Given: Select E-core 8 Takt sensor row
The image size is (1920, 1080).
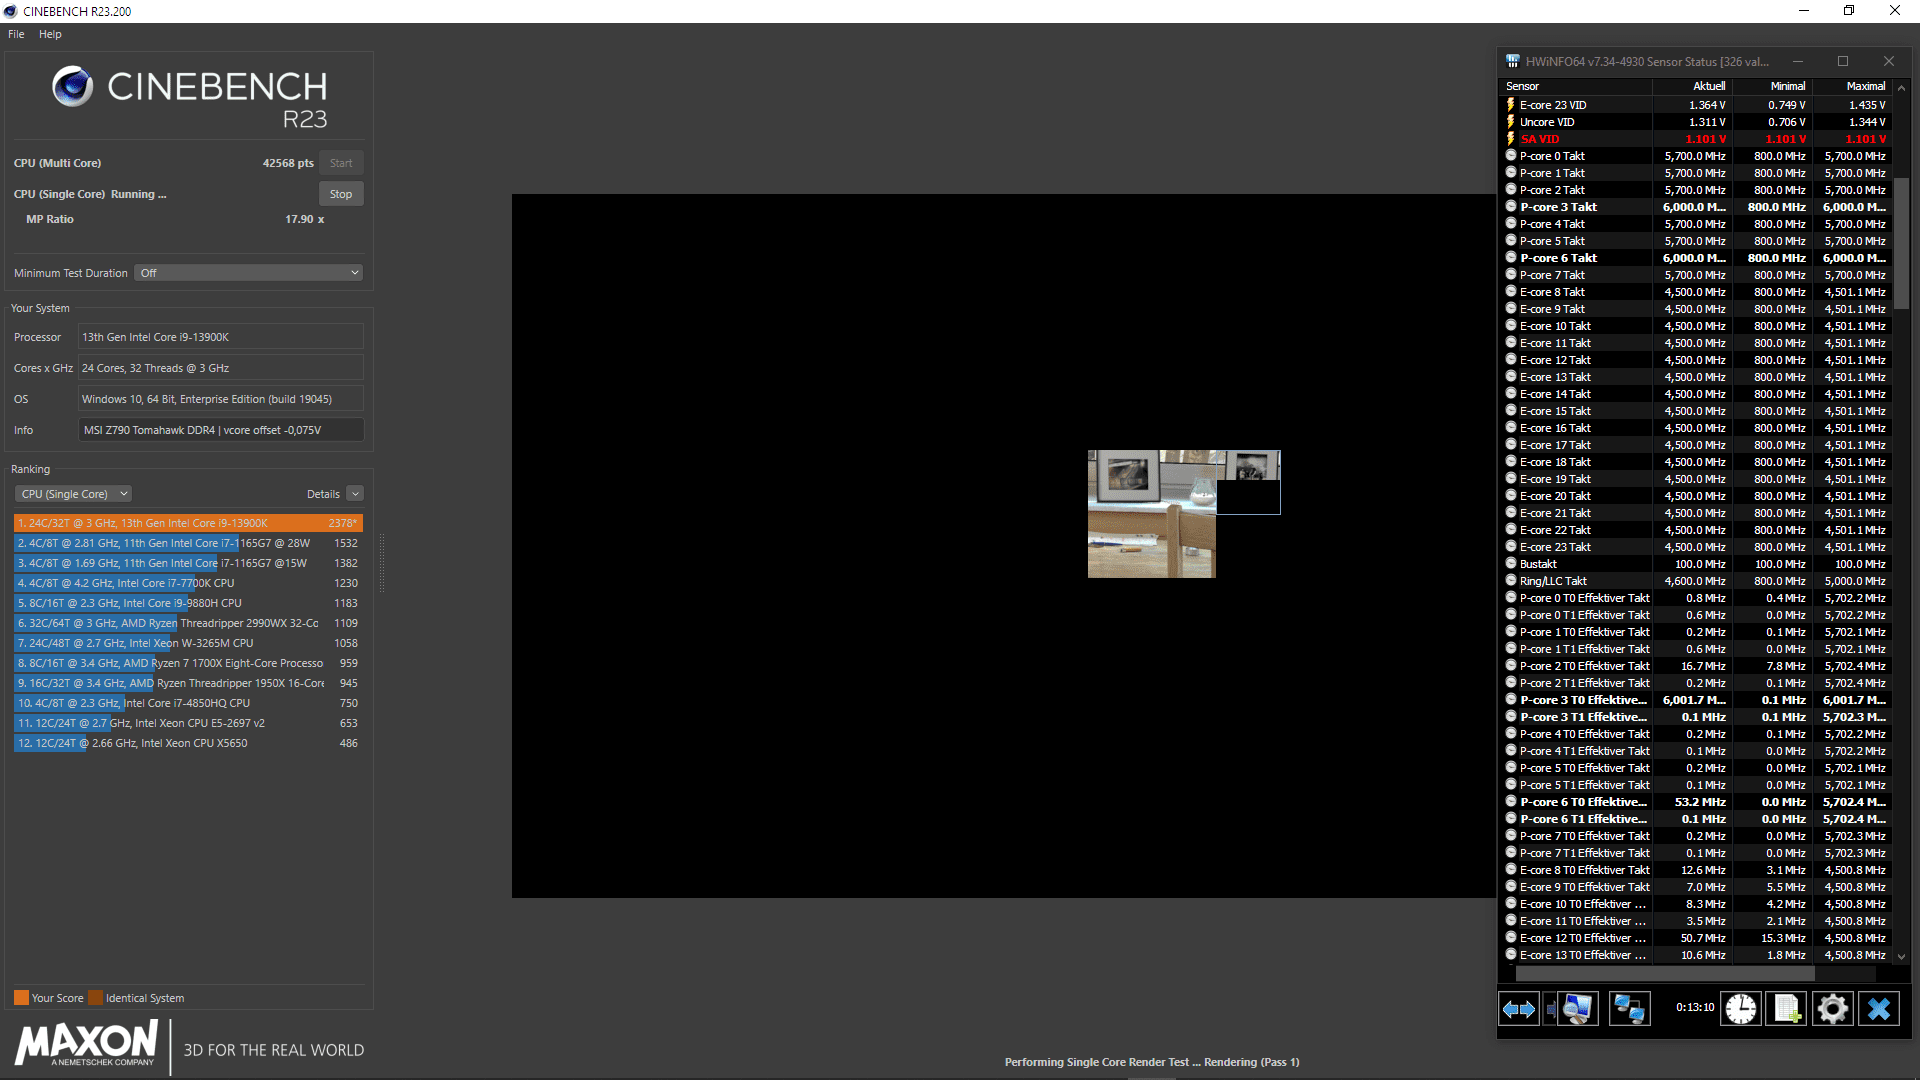Looking at the screenshot, I should tap(1697, 292).
